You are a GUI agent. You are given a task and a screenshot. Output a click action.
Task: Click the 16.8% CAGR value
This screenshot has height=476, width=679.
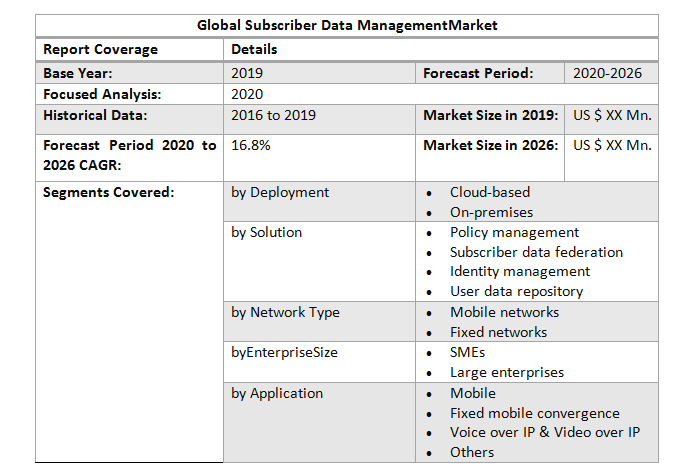[251, 145]
